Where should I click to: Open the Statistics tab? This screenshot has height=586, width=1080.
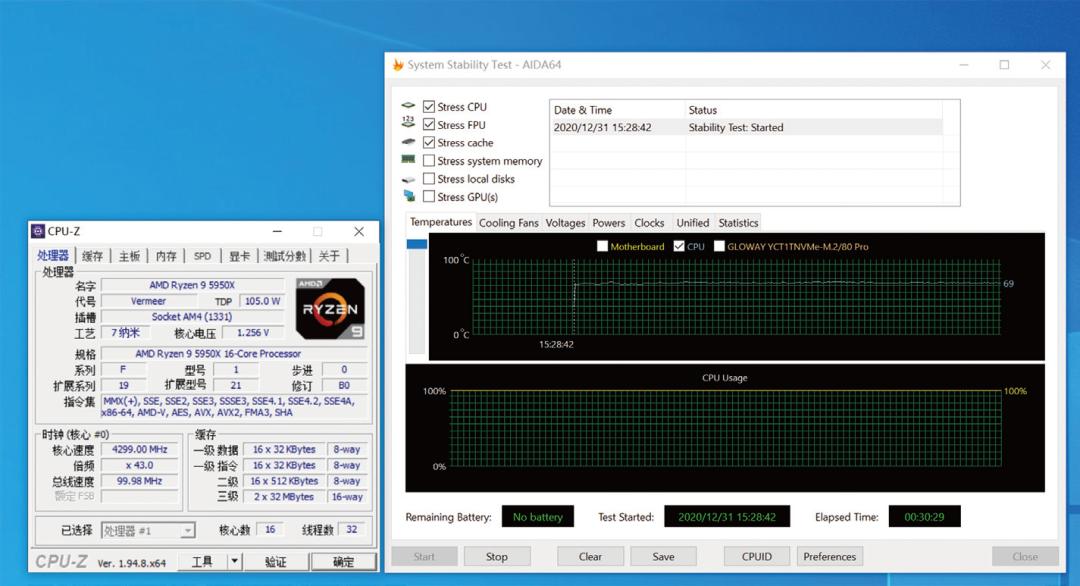pos(738,223)
